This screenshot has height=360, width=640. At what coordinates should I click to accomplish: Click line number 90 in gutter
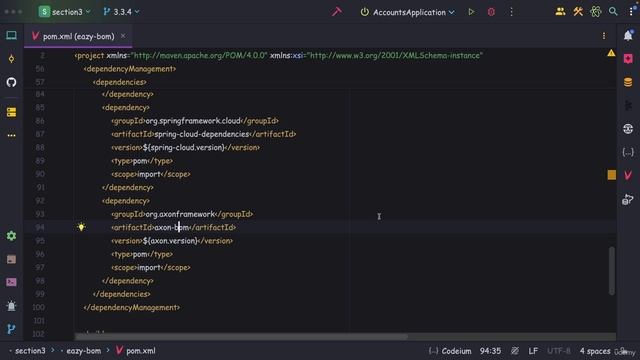(x=40, y=174)
